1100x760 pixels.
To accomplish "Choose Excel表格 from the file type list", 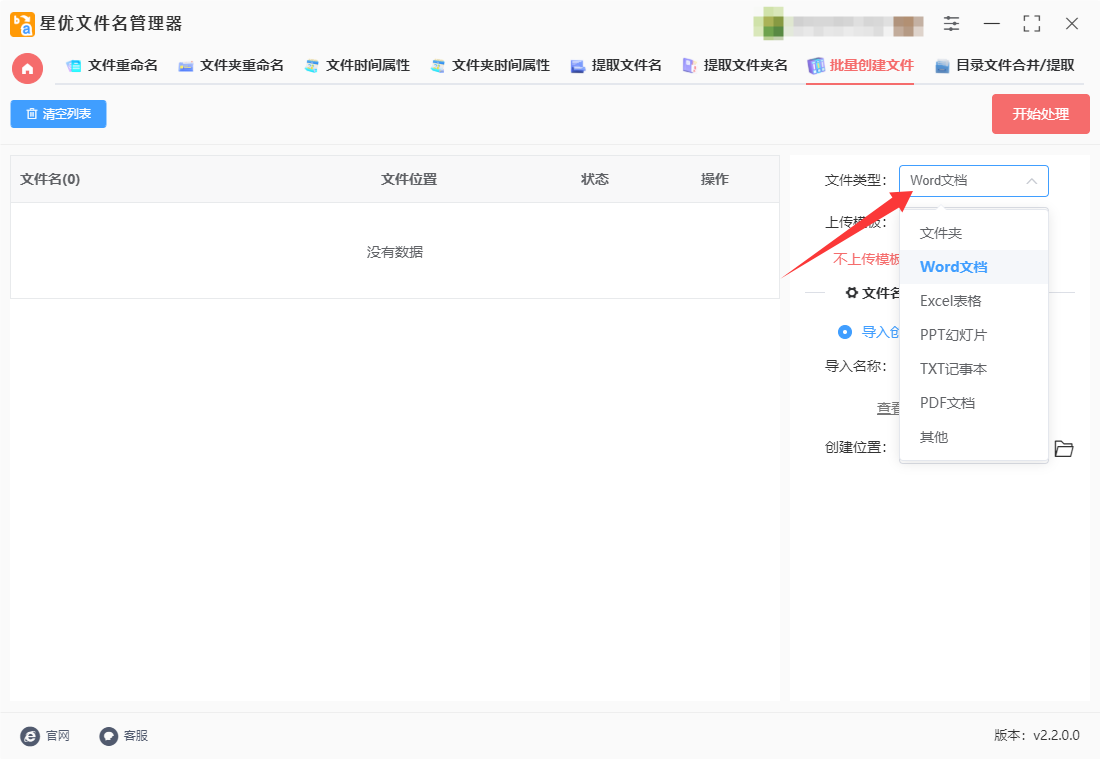I will point(974,301).
